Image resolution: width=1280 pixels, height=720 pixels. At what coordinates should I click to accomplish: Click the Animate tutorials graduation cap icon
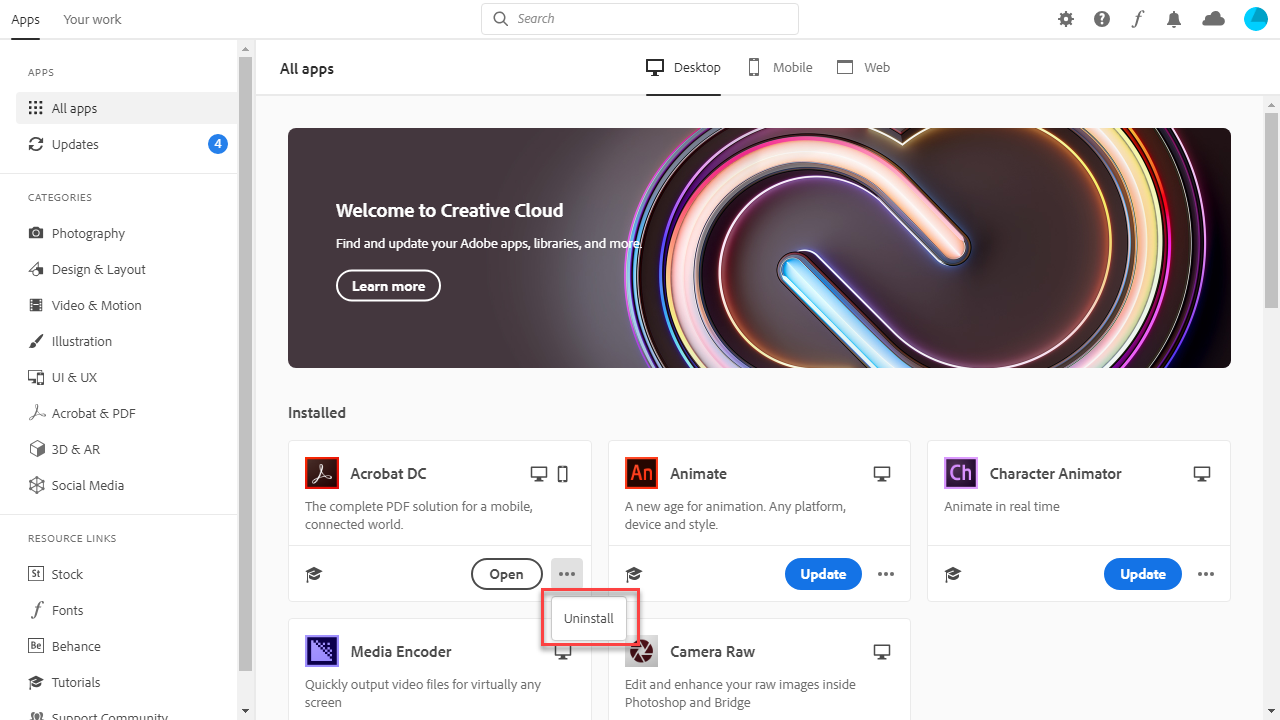[633, 574]
